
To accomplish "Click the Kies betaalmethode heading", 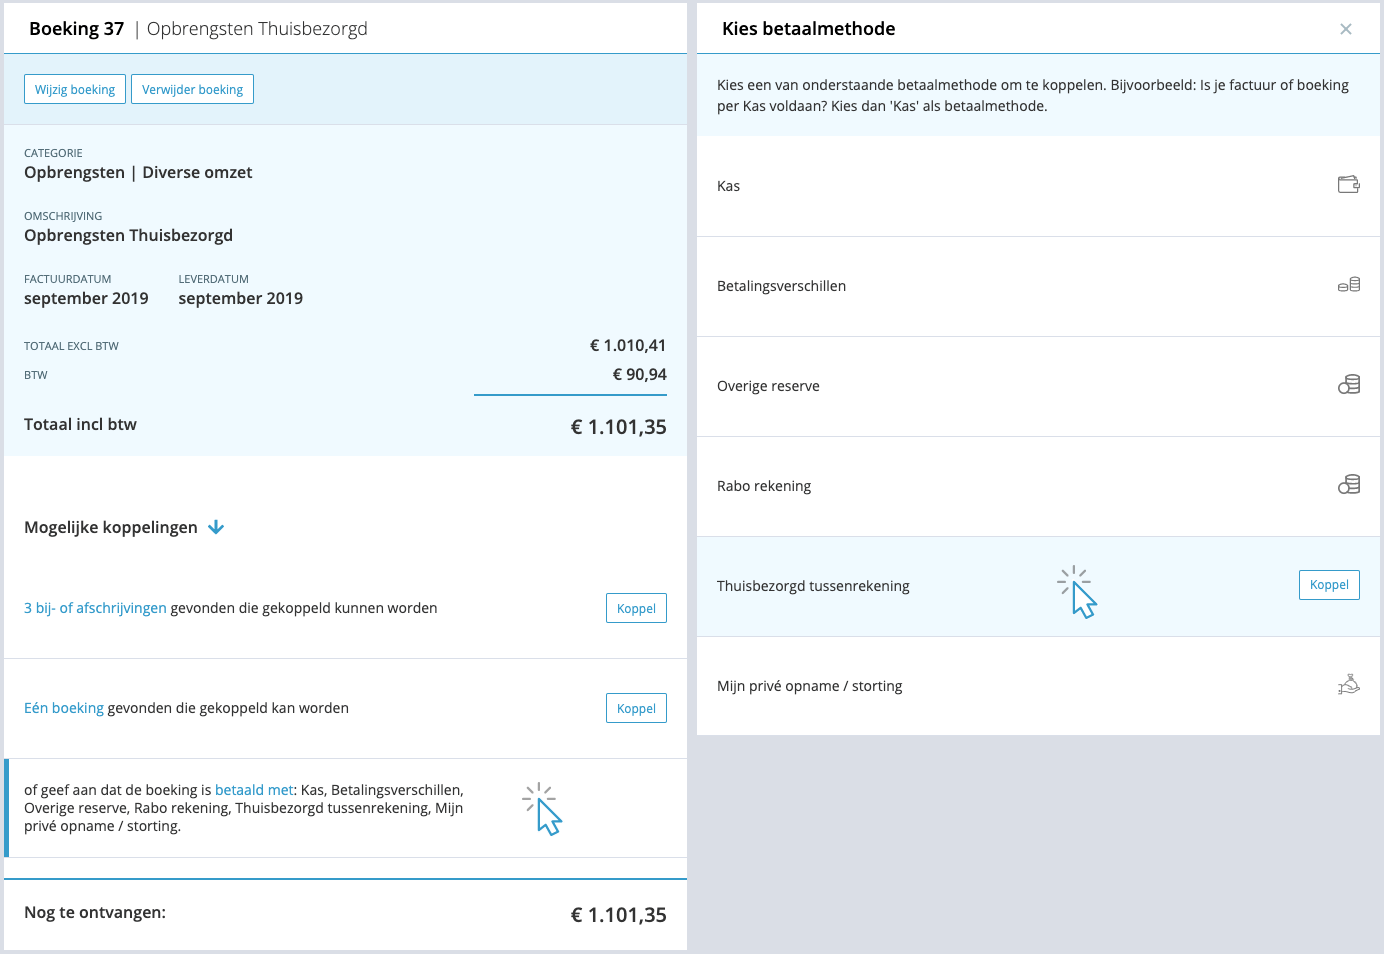I will pos(808,29).
